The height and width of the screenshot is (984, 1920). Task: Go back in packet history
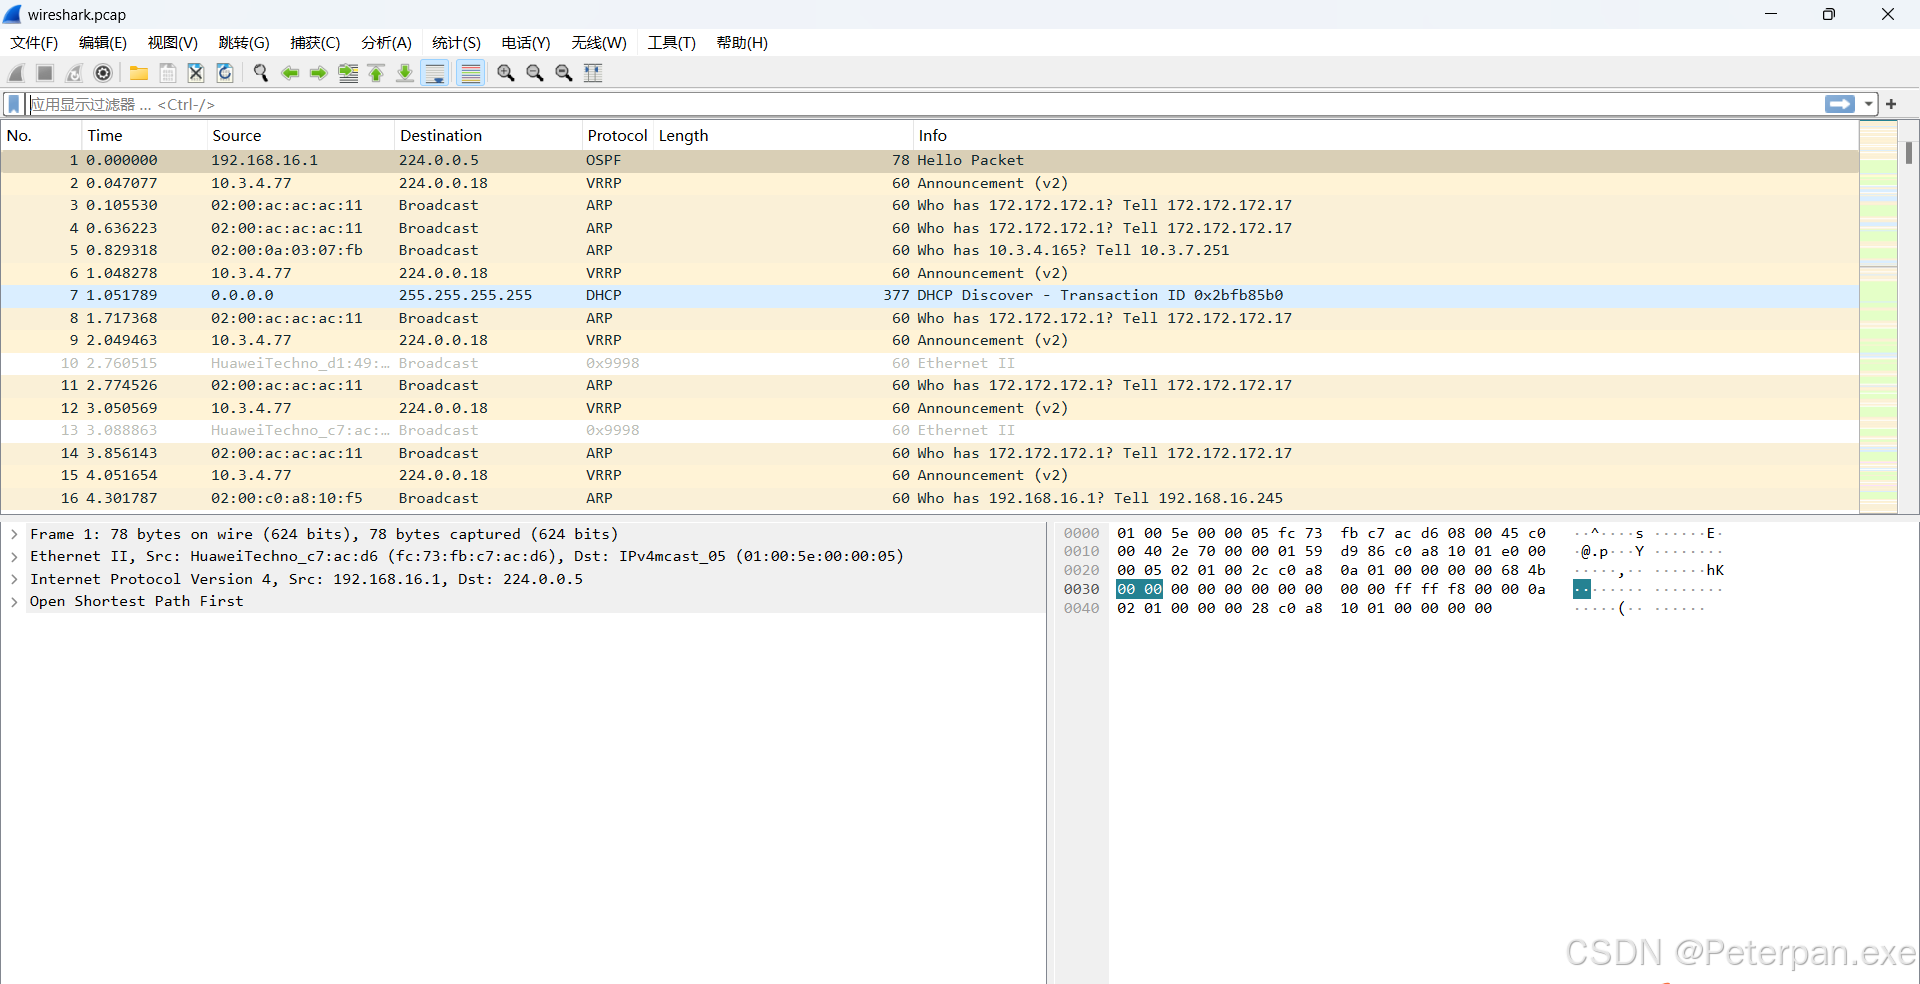point(290,73)
